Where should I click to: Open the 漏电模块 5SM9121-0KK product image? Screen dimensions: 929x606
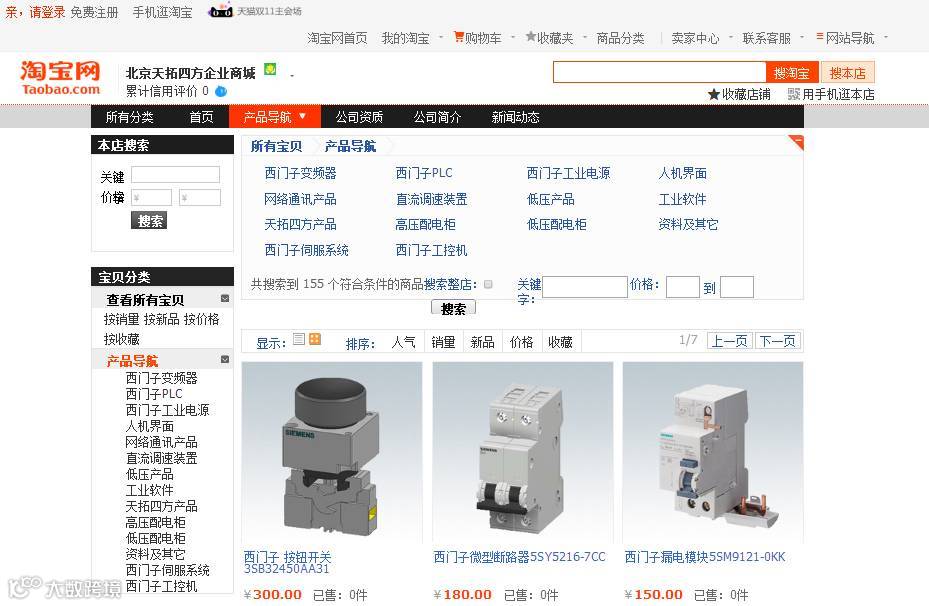click(x=713, y=453)
